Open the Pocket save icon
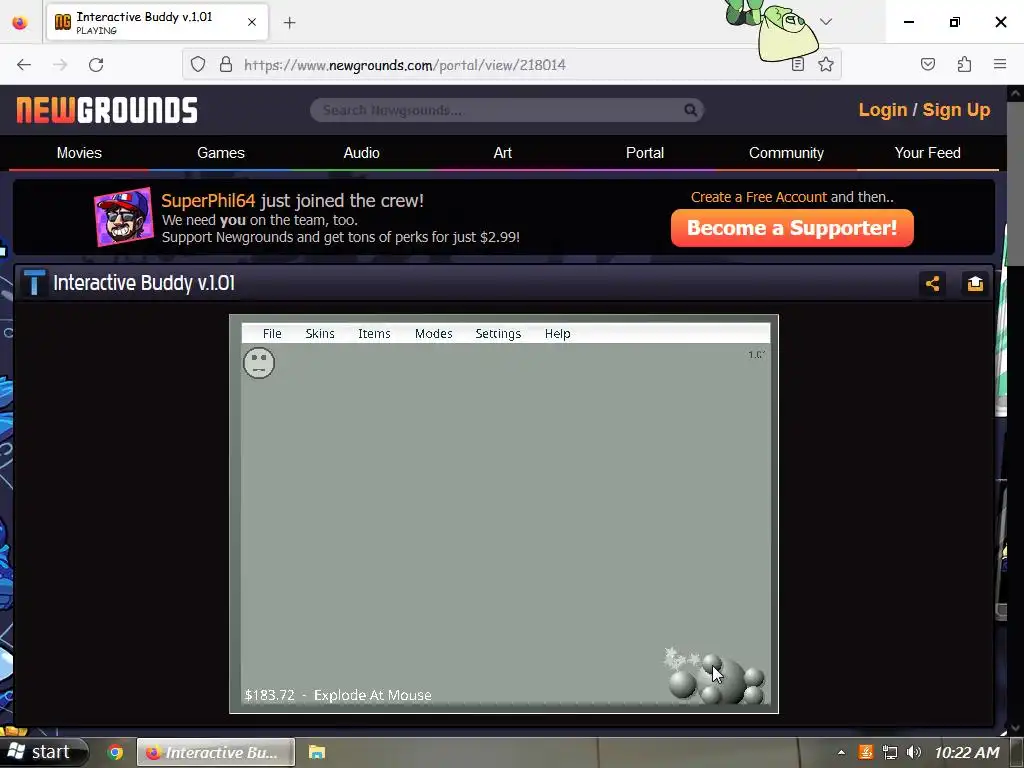 (927, 64)
